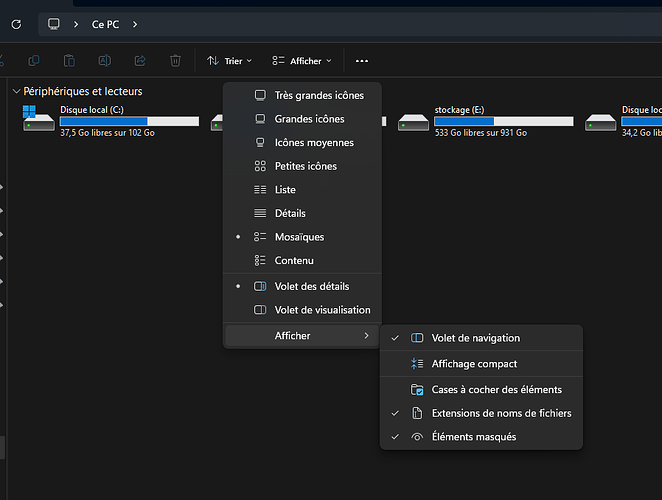The image size is (662, 500).
Task: Click the paste clipboard icon in toolbar
Action: (69, 61)
